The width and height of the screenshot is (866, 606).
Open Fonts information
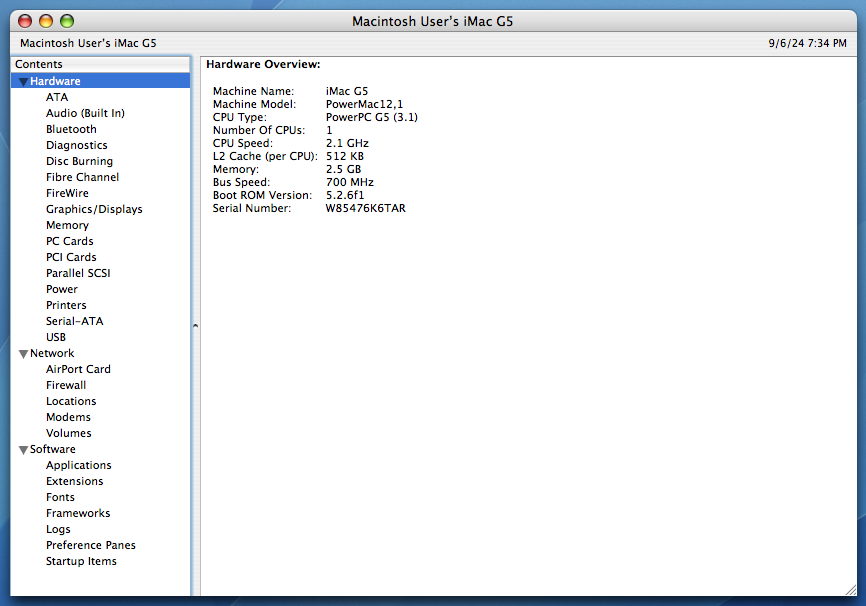pos(60,498)
